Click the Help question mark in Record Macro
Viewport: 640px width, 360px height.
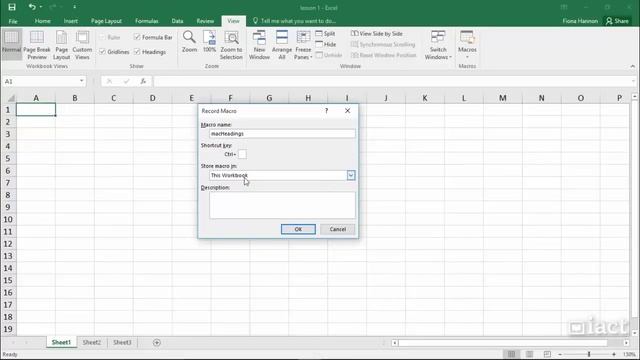[327, 111]
